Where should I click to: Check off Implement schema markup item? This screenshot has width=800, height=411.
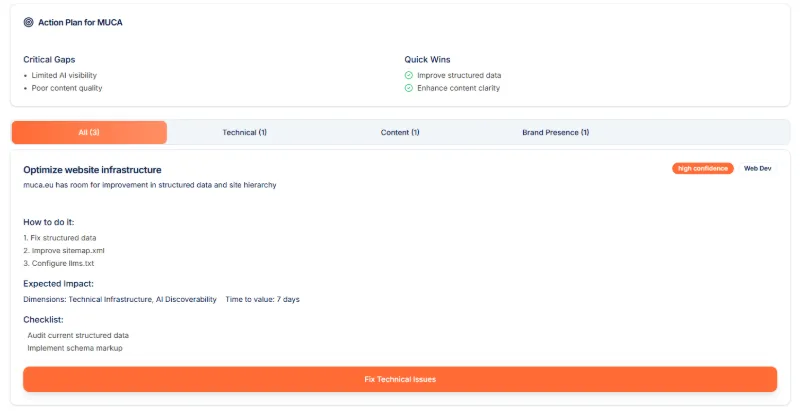tap(74, 348)
